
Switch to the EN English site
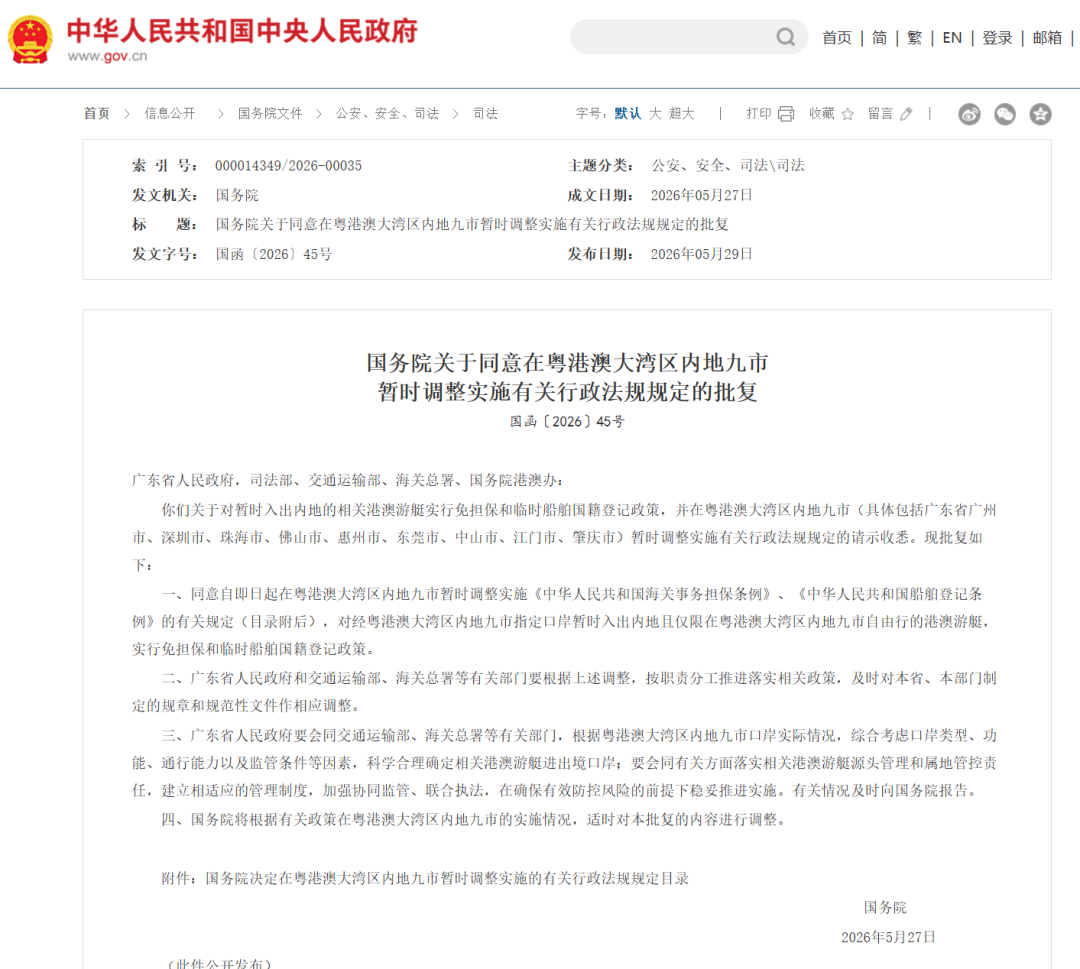click(952, 38)
